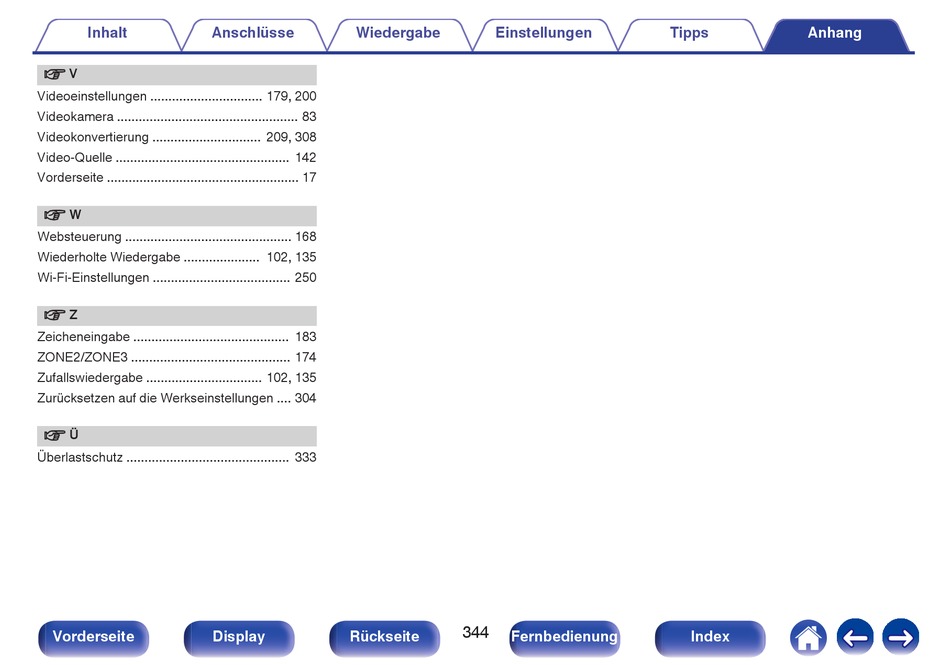Click the Wi-Fi-Einstellungen entry text
This screenshot has height=665, width=950.
pos(93,278)
